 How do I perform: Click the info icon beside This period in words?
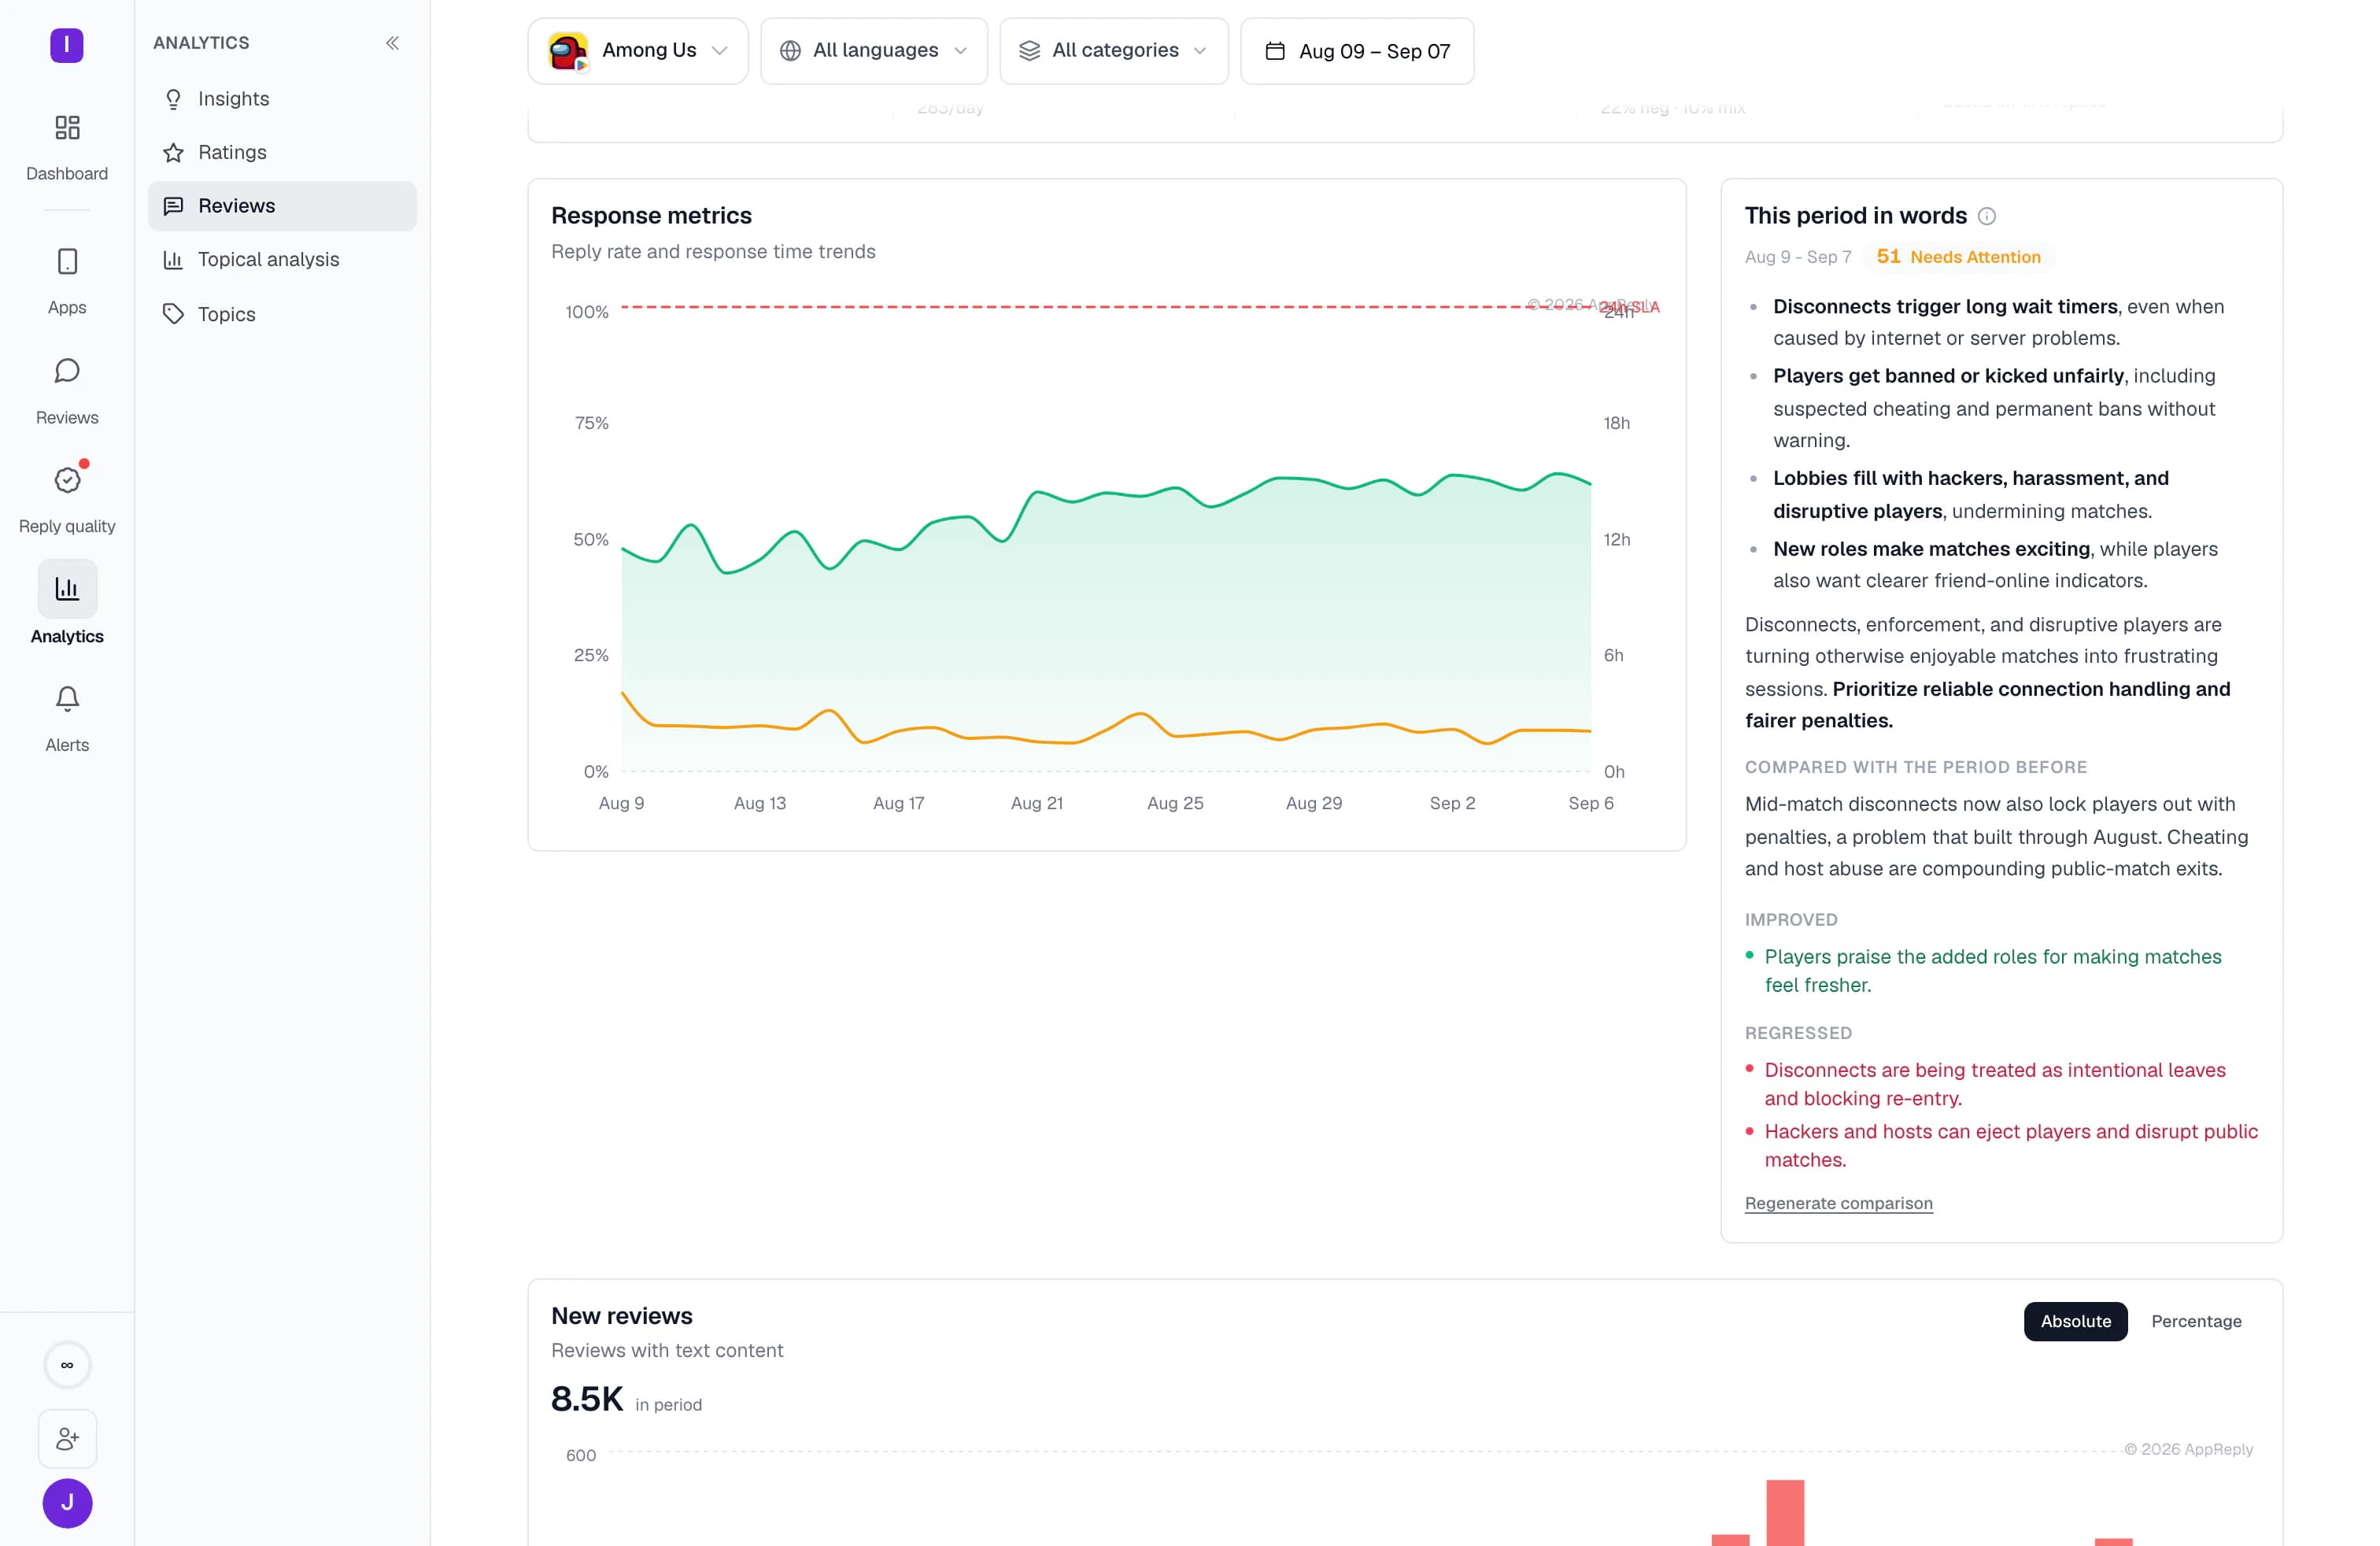1987,216
